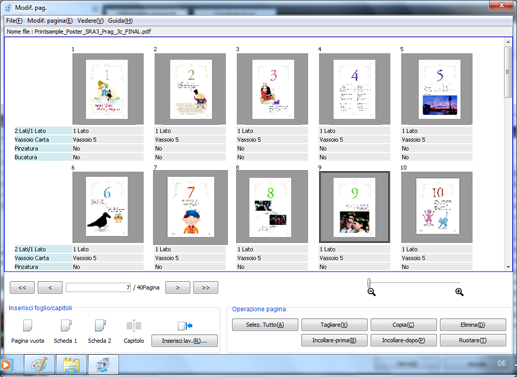Select page 5 thumbnail

[437, 89]
